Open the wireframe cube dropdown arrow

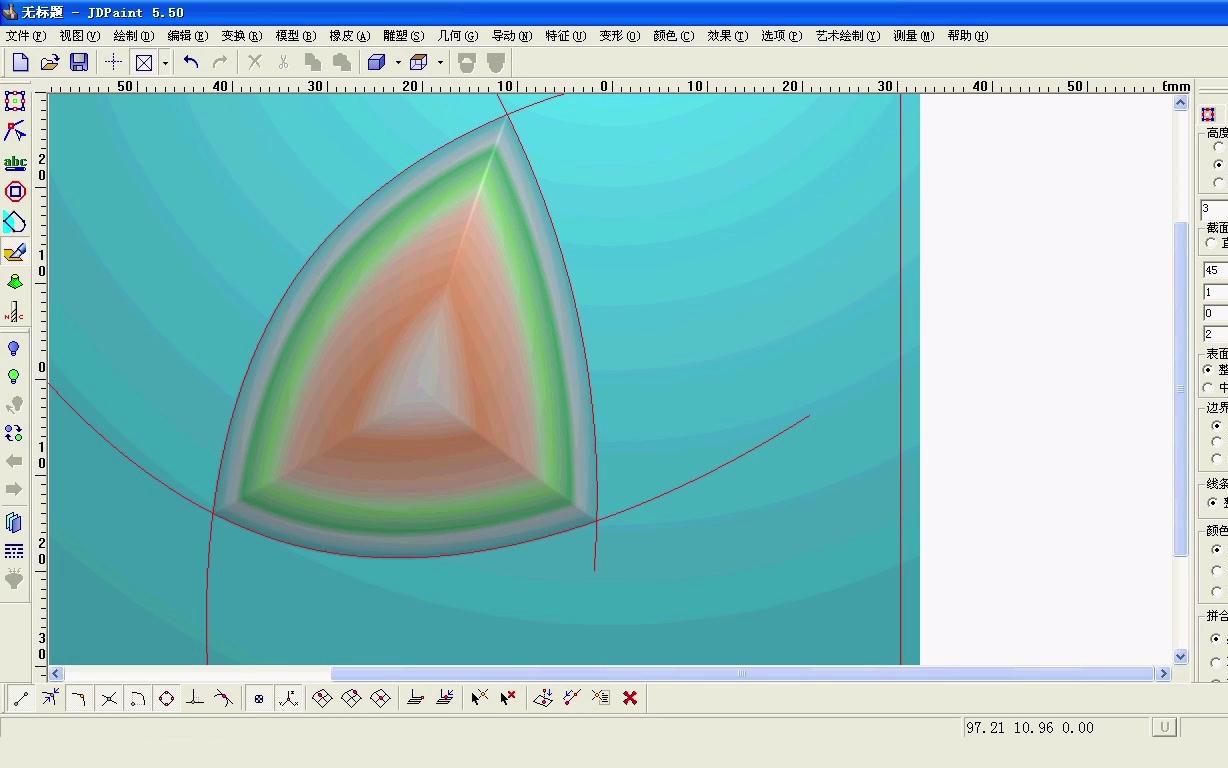[x=440, y=62]
